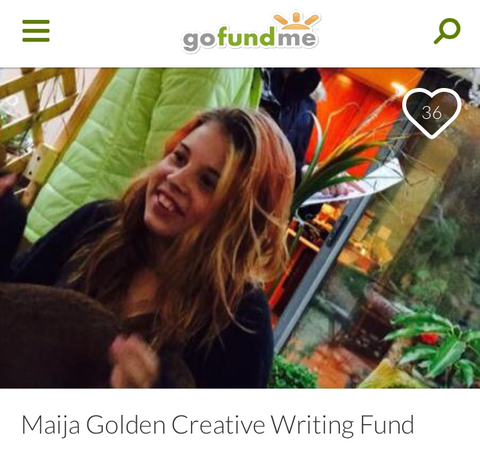
Task: Open the Maija Golden Creative Writing Fund title
Action: coord(218,425)
